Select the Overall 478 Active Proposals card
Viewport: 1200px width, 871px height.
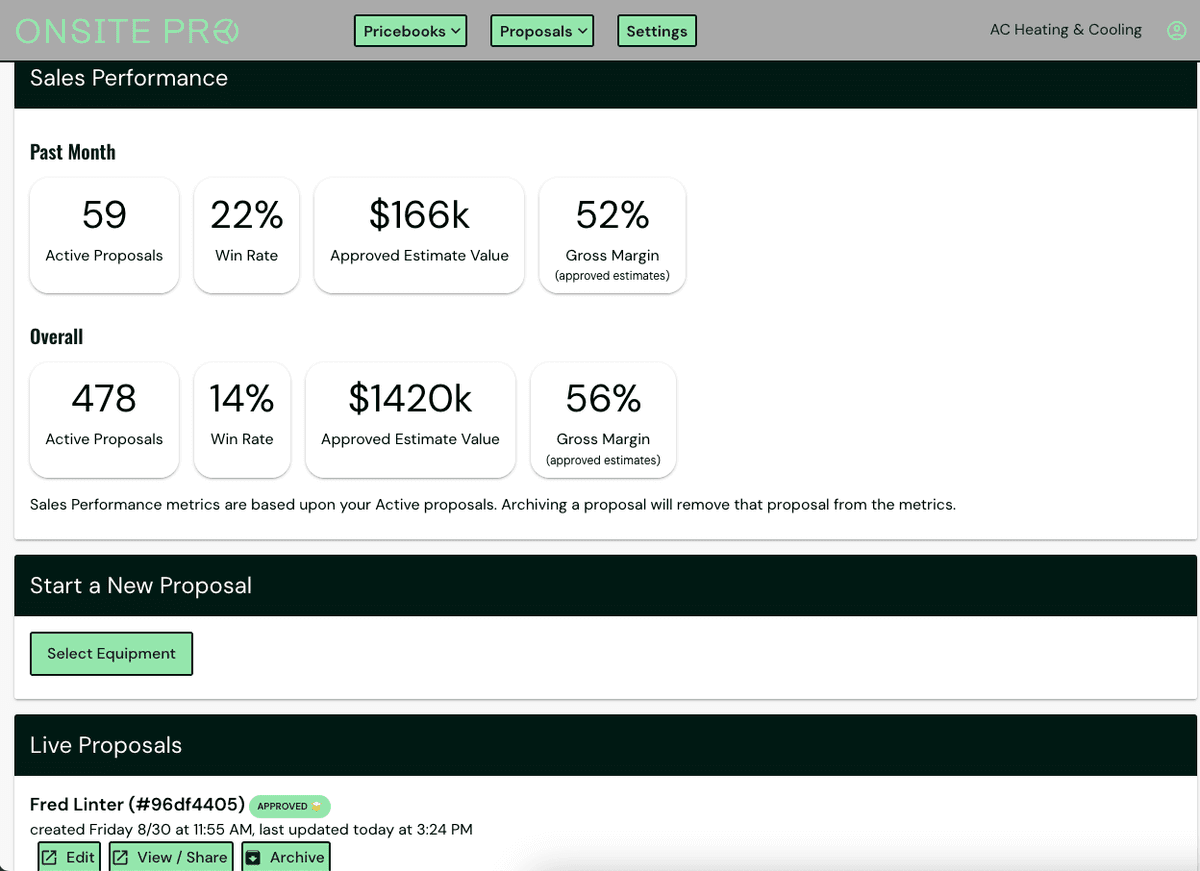104,419
